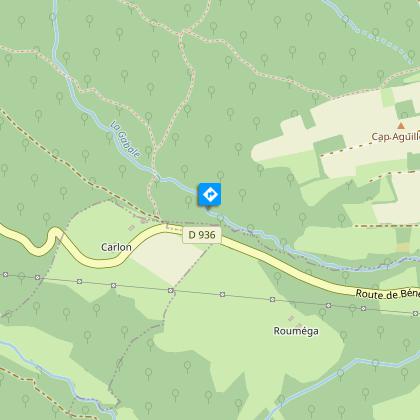Click the power pylon on the dashed boundary line

[171, 291]
